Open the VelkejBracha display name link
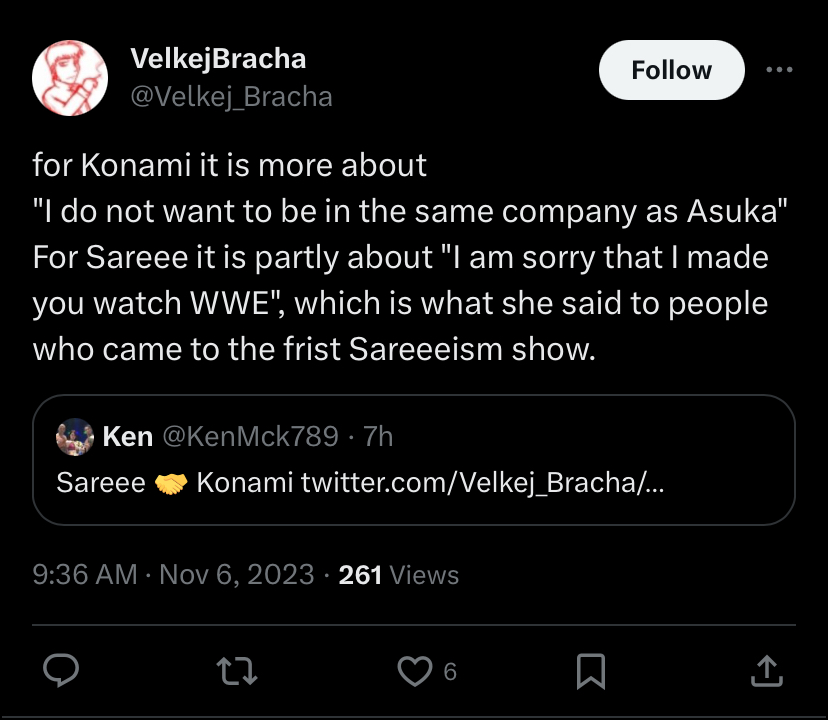The height and width of the screenshot is (720, 828). click(x=218, y=59)
